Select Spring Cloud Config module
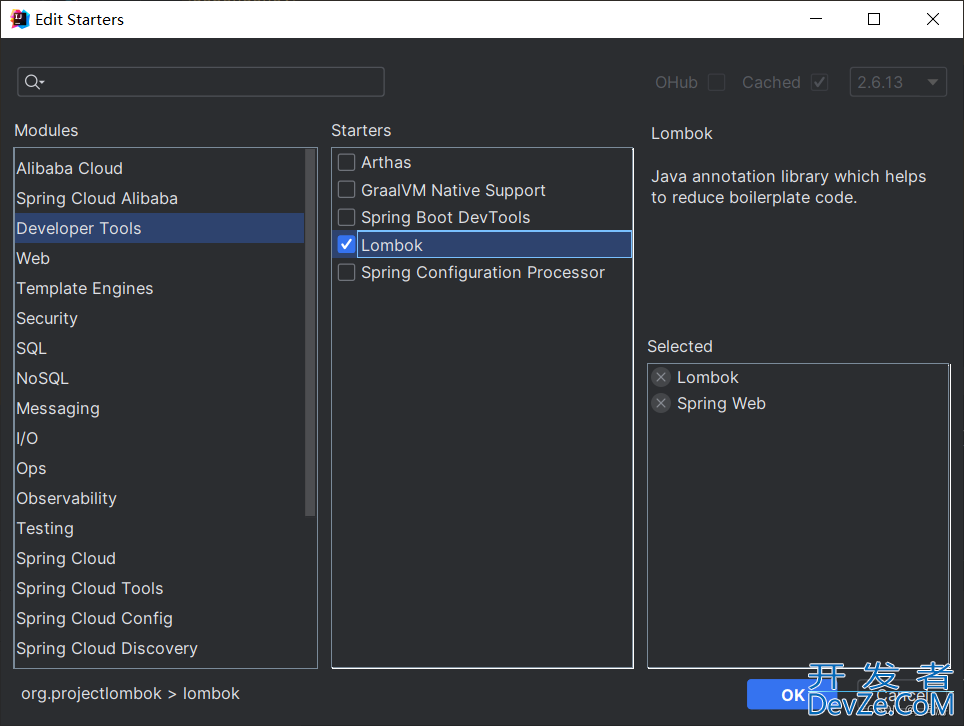This screenshot has width=964, height=726. point(160,618)
